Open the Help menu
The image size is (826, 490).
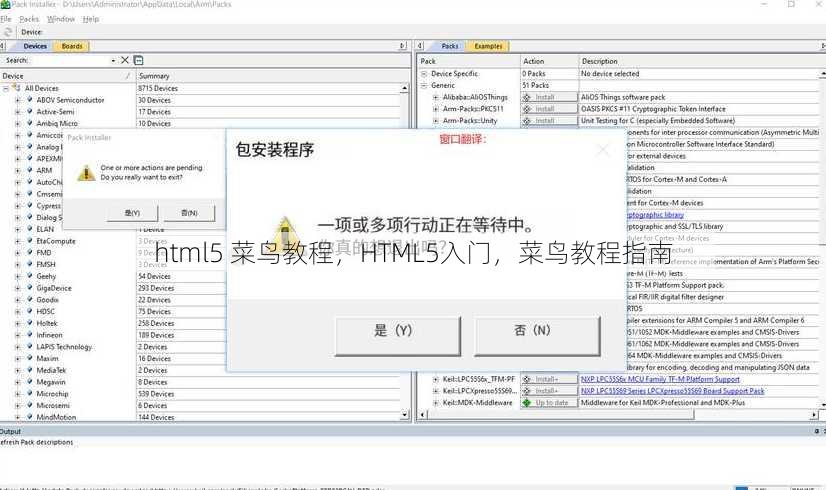tap(91, 19)
